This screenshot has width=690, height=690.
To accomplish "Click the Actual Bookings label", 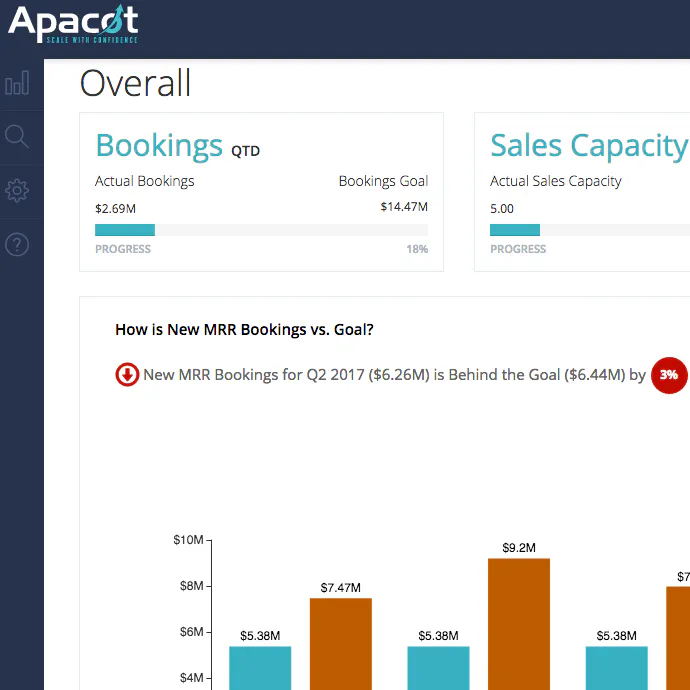I will (145, 181).
